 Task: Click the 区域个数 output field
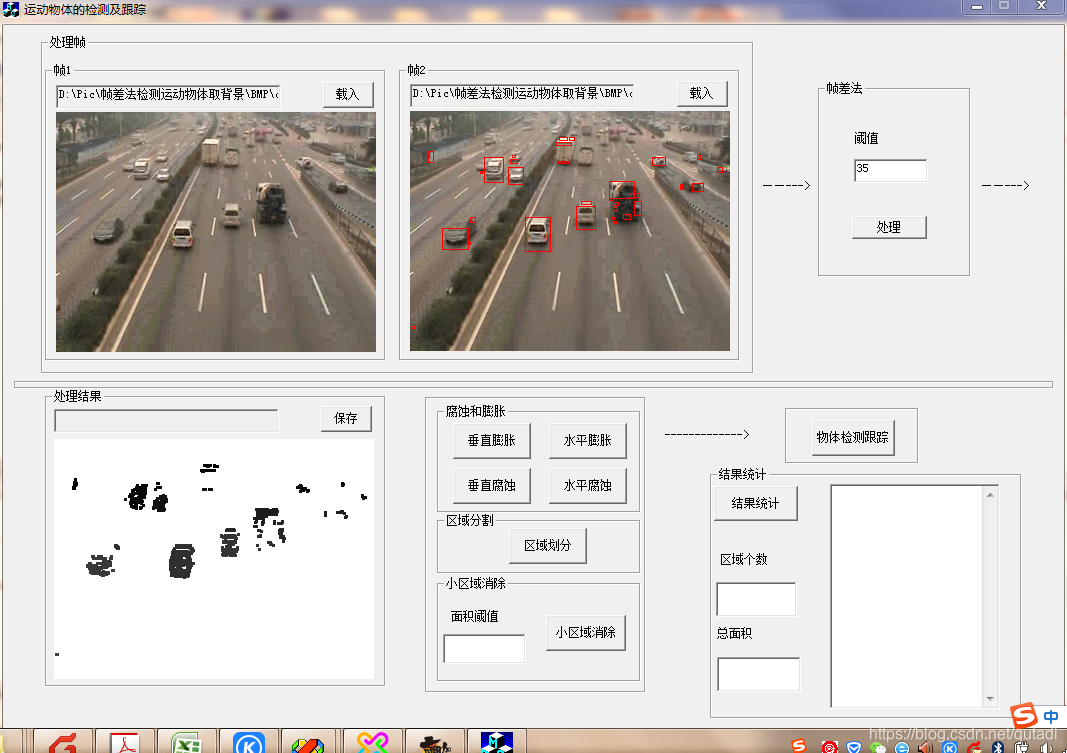756,599
